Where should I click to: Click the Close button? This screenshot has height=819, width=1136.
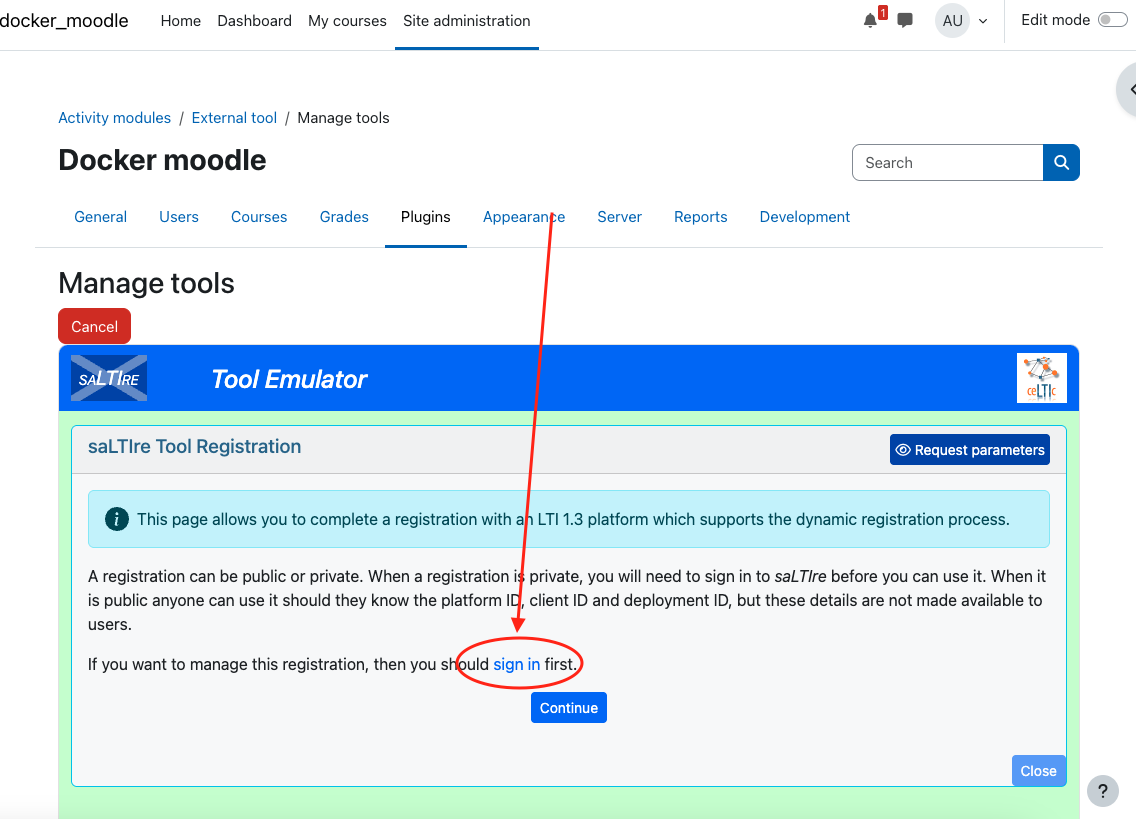tap(1038, 771)
